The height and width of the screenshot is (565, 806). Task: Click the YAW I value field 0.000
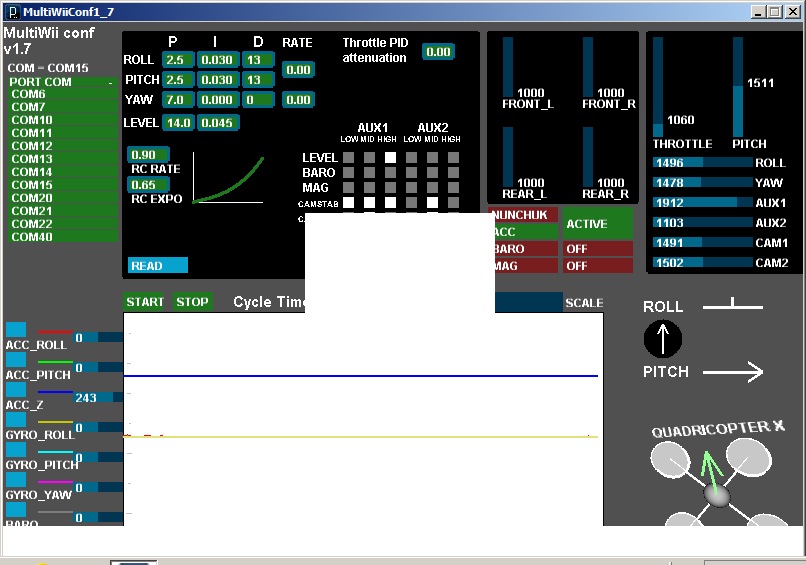tap(218, 100)
